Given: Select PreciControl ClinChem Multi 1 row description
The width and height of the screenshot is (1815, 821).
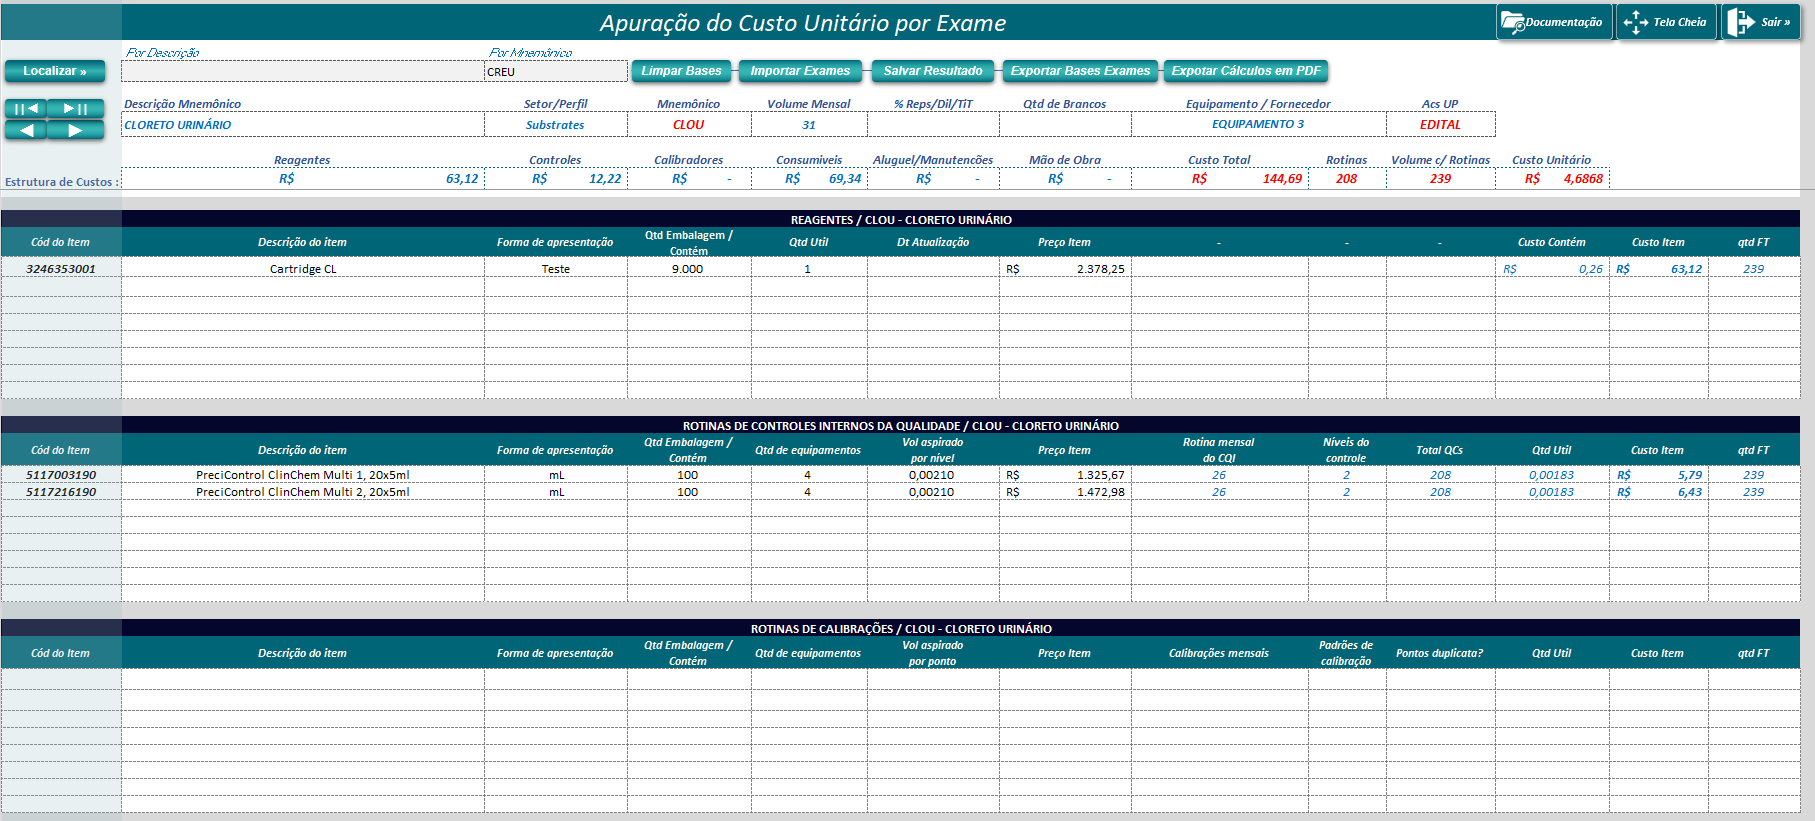Looking at the screenshot, I should click(x=303, y=475).
